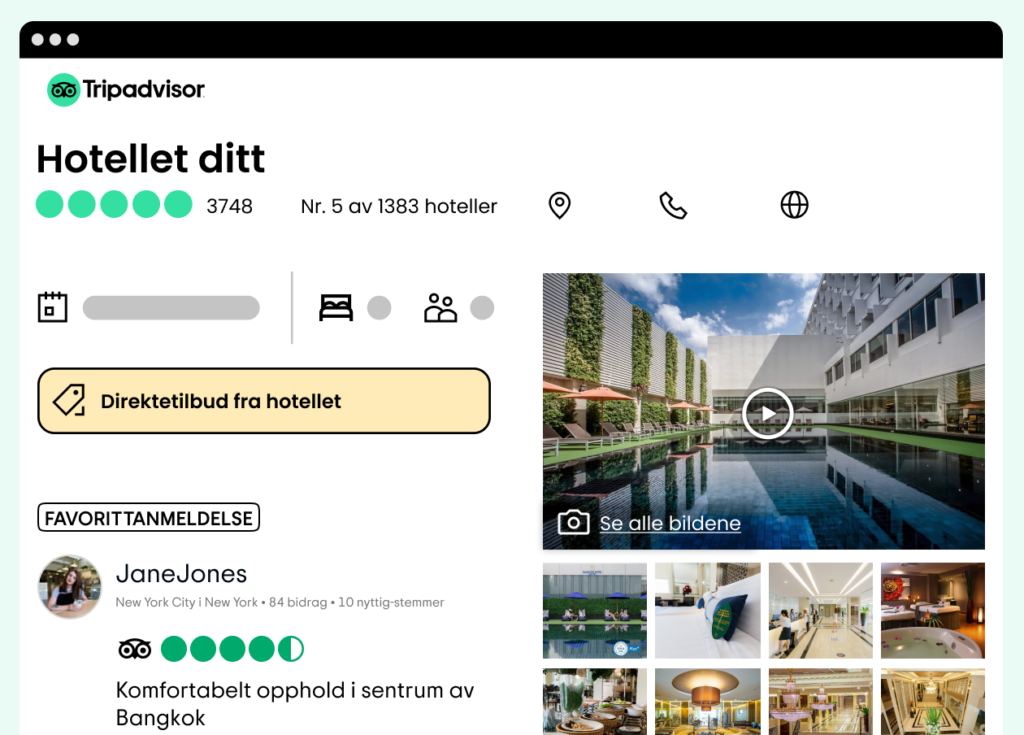Click the JaneJones reviewer name
The image size is (1024, 735).
[182, 574]
